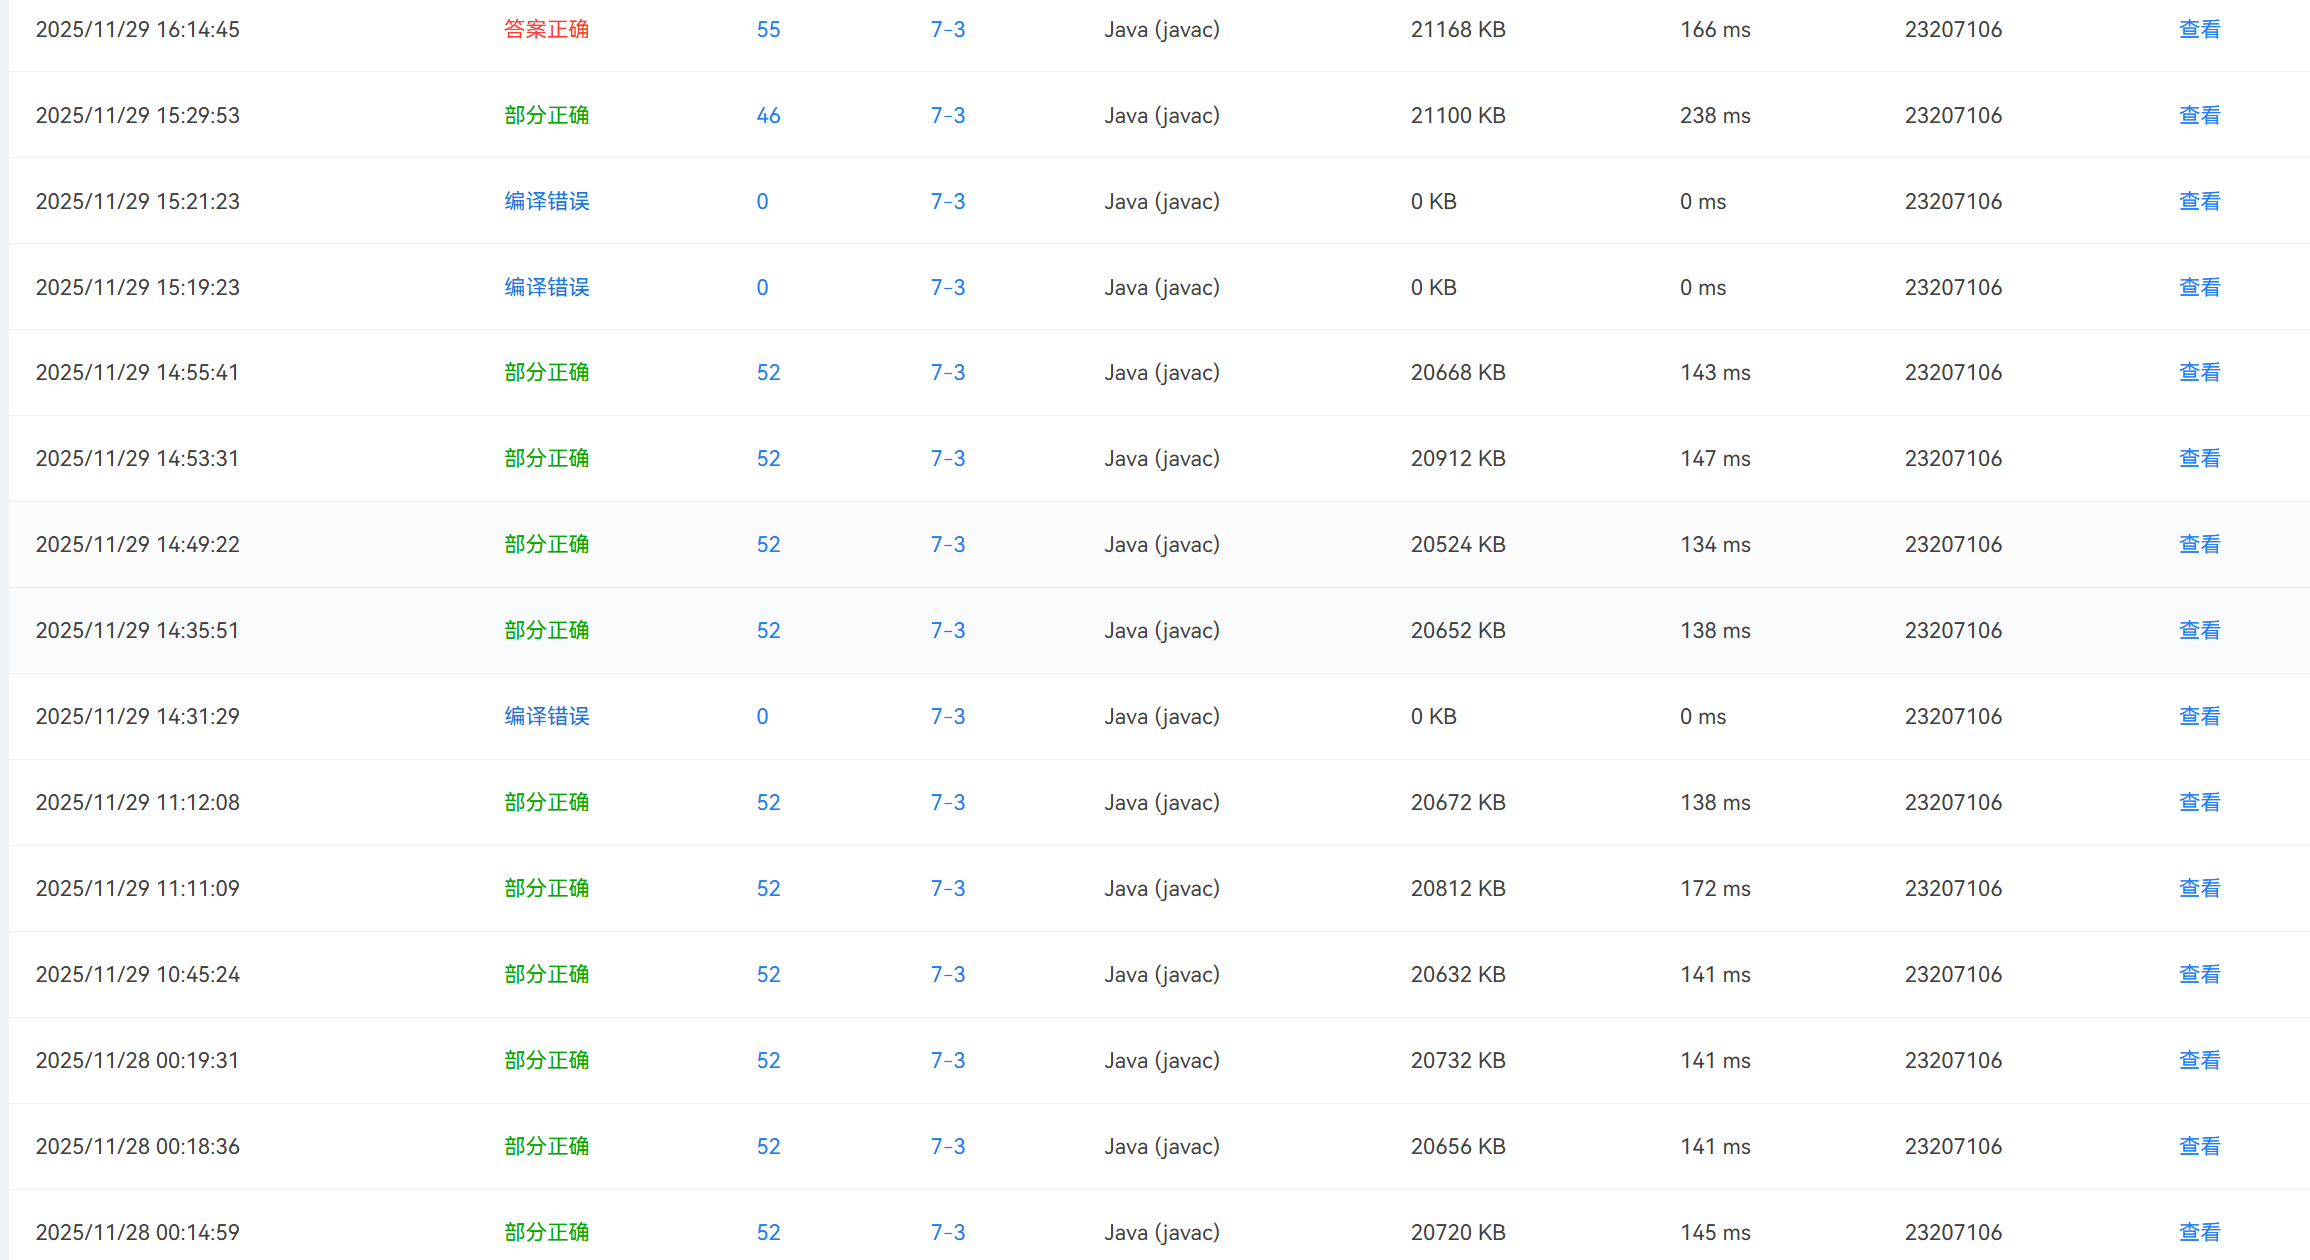Viewport: 2310px width, 1260px height.
Task: Click 编译错误 status at 14:31:29
Action: click(546, 717)
